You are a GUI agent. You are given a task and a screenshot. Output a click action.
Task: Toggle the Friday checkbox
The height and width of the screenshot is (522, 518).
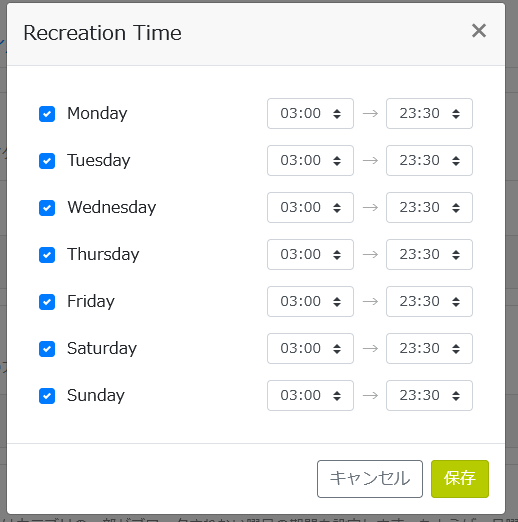point(47,302)
